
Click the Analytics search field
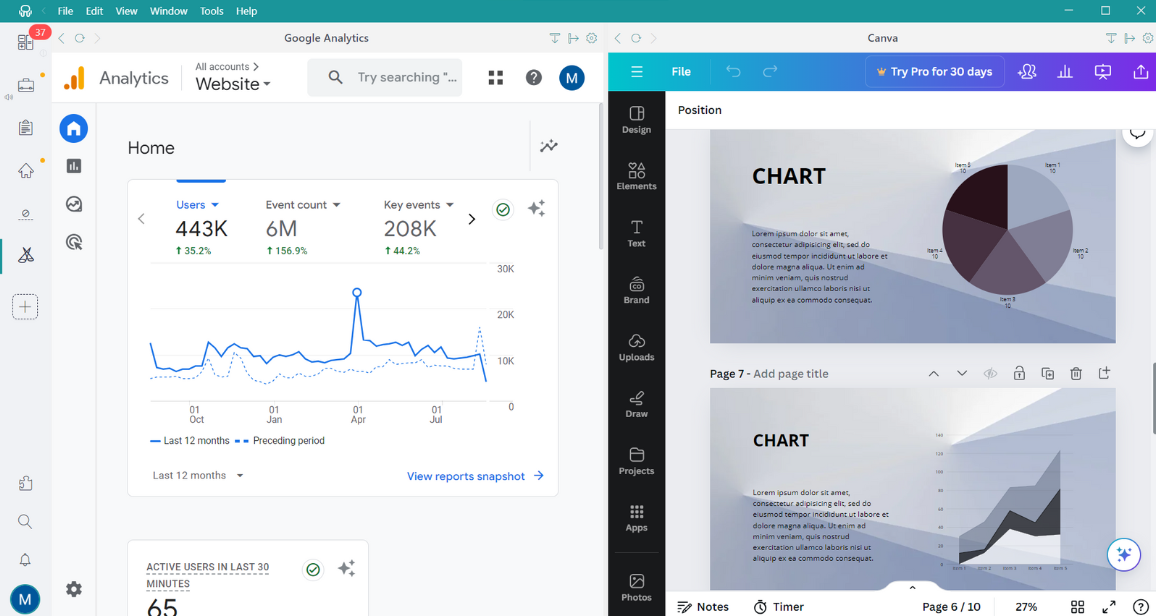pyautogui.click(x=406, y=77)
